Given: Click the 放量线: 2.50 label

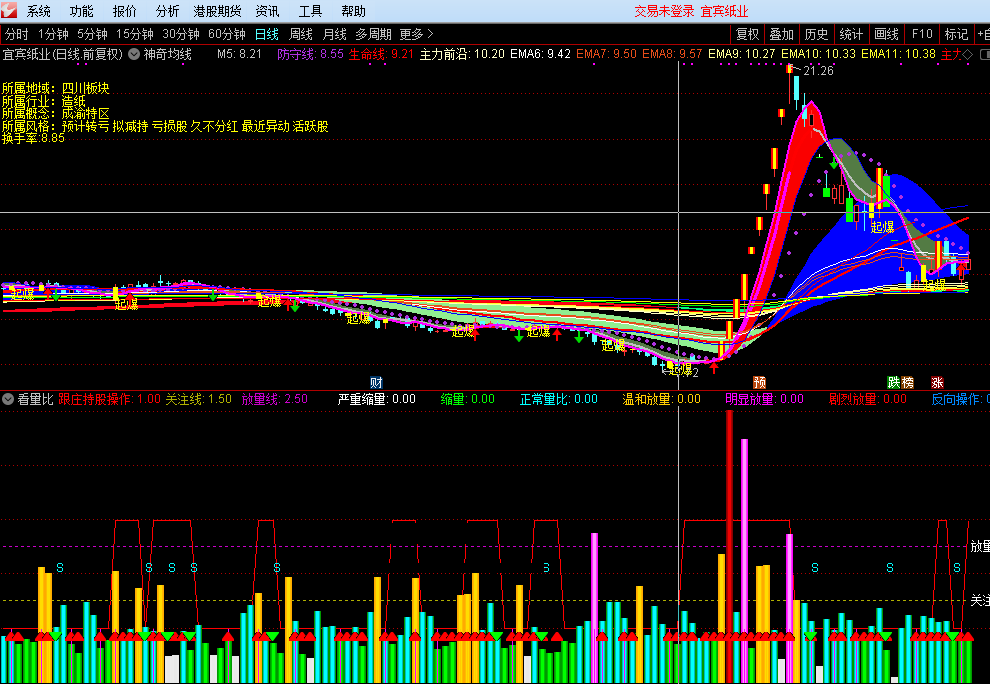Looking at the screenshot, I should point(275,399).
